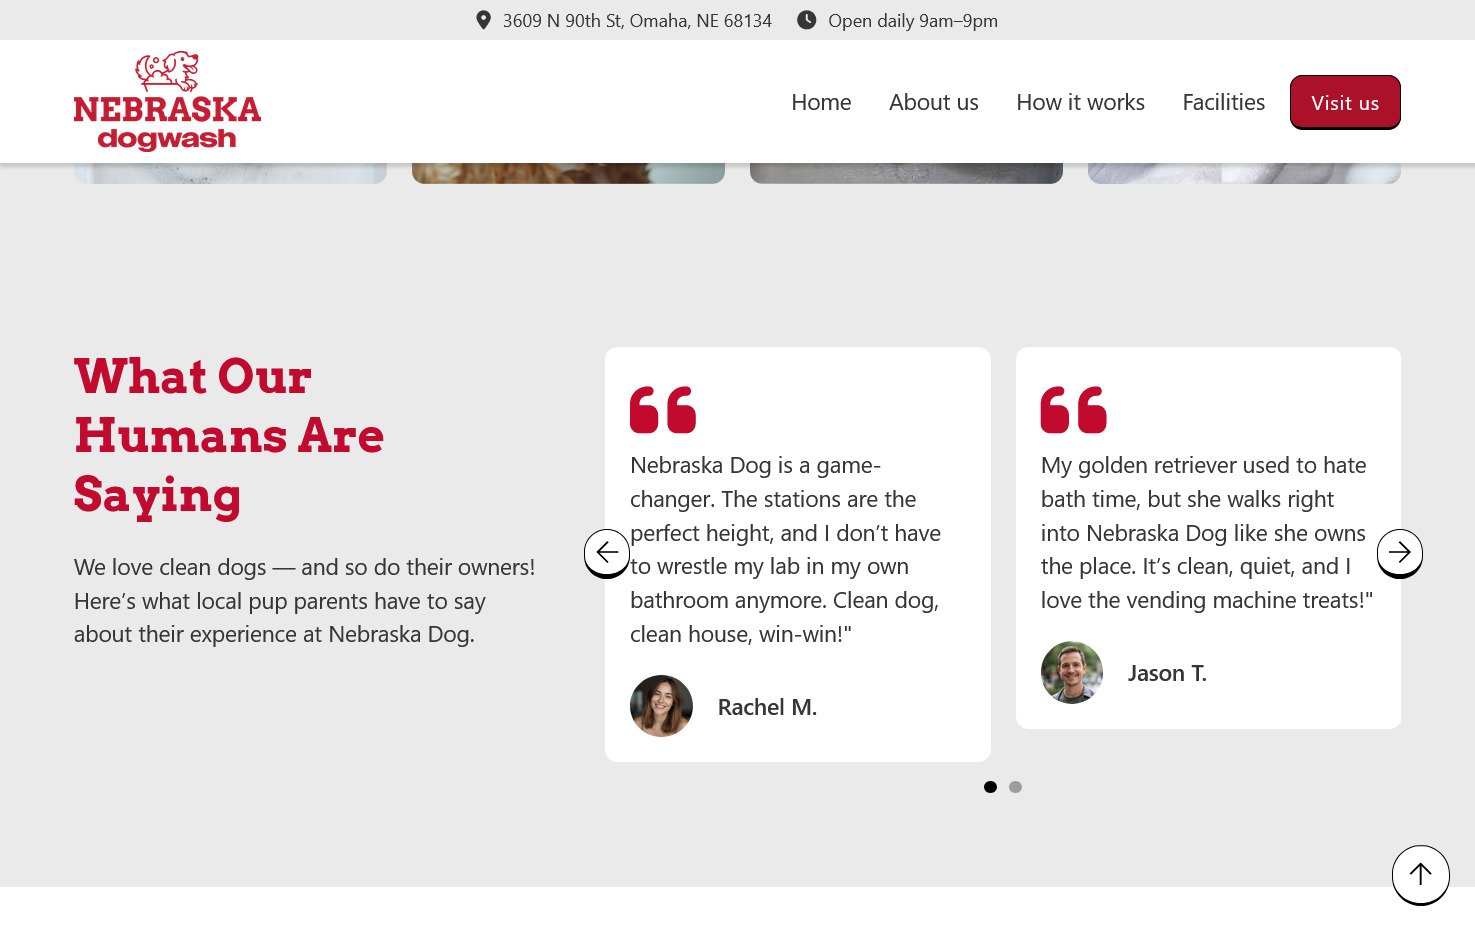Click Jason T.'s profile photo
The width and height of the screenshot is (1475, 927).
1072,672
